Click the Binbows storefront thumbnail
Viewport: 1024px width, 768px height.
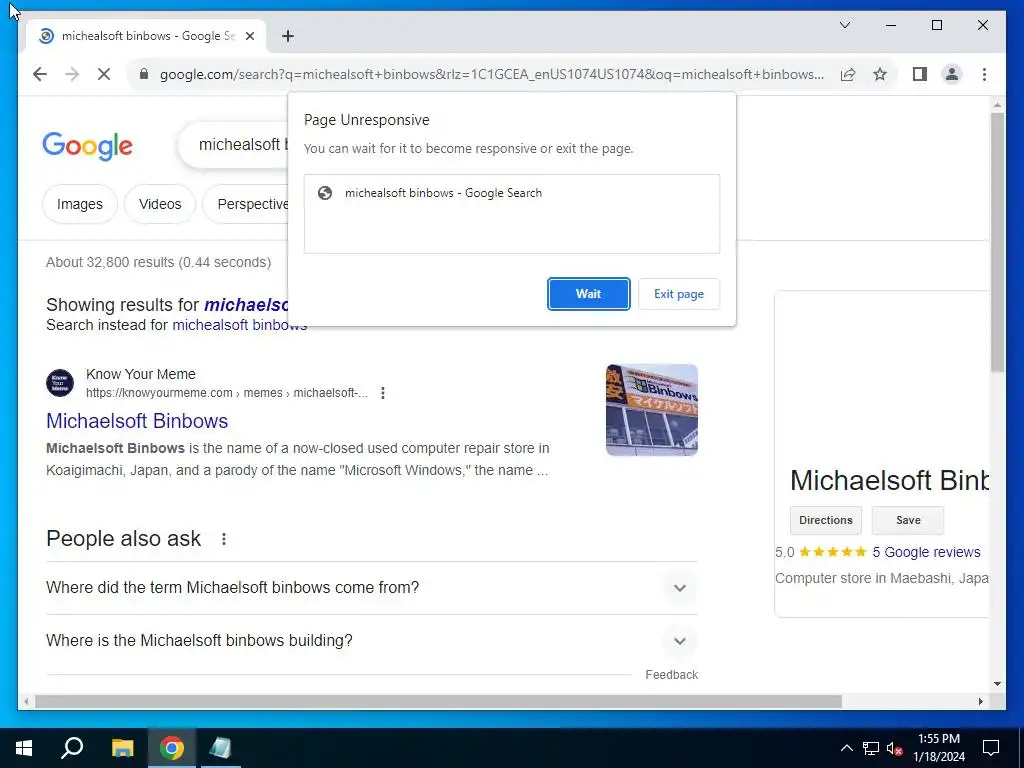(x=652, y=410)
